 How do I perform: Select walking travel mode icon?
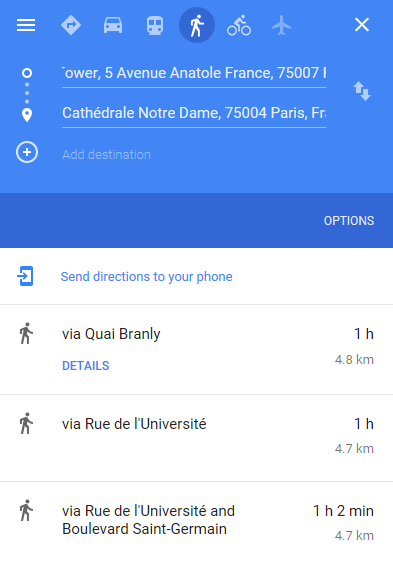pyautogui.click(x=197, y=25)
